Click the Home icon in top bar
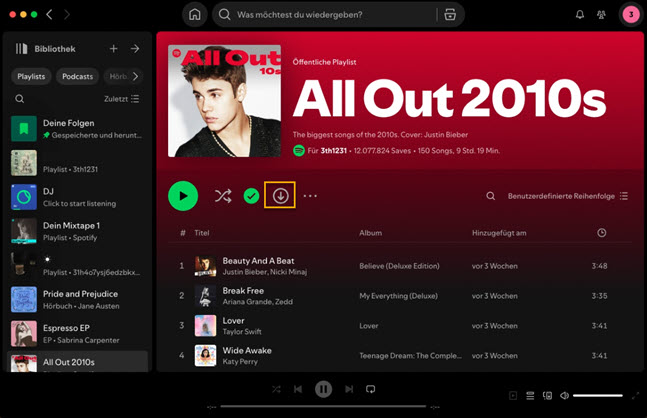The width and height of the screenshot is (647, 418). tap(195, 15)
